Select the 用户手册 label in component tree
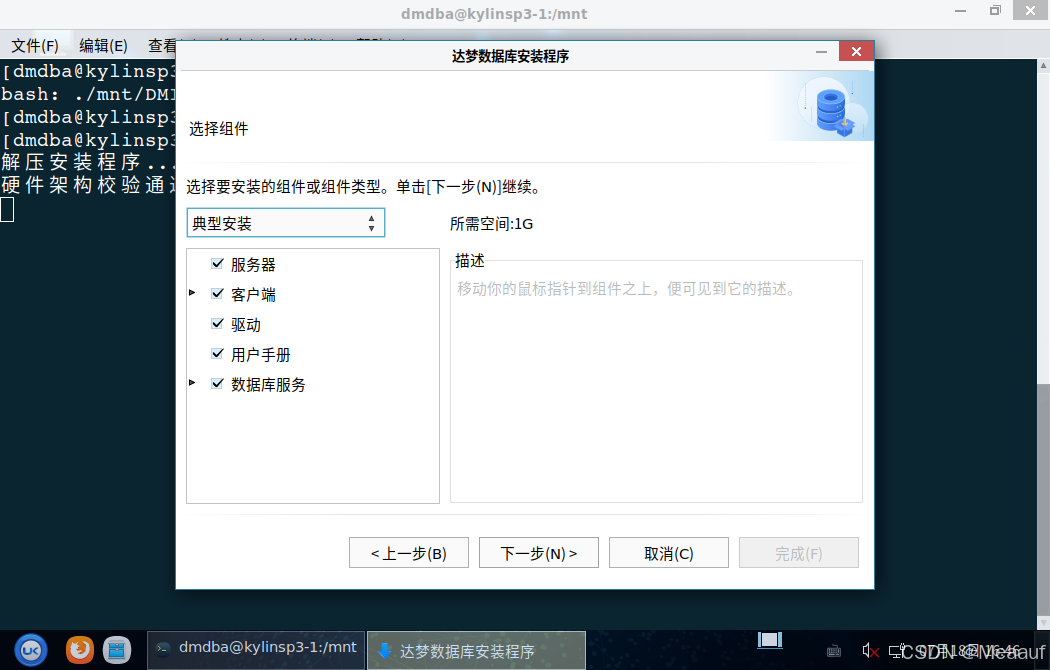This screenshot has height=670, width=1050. [260, 355]
